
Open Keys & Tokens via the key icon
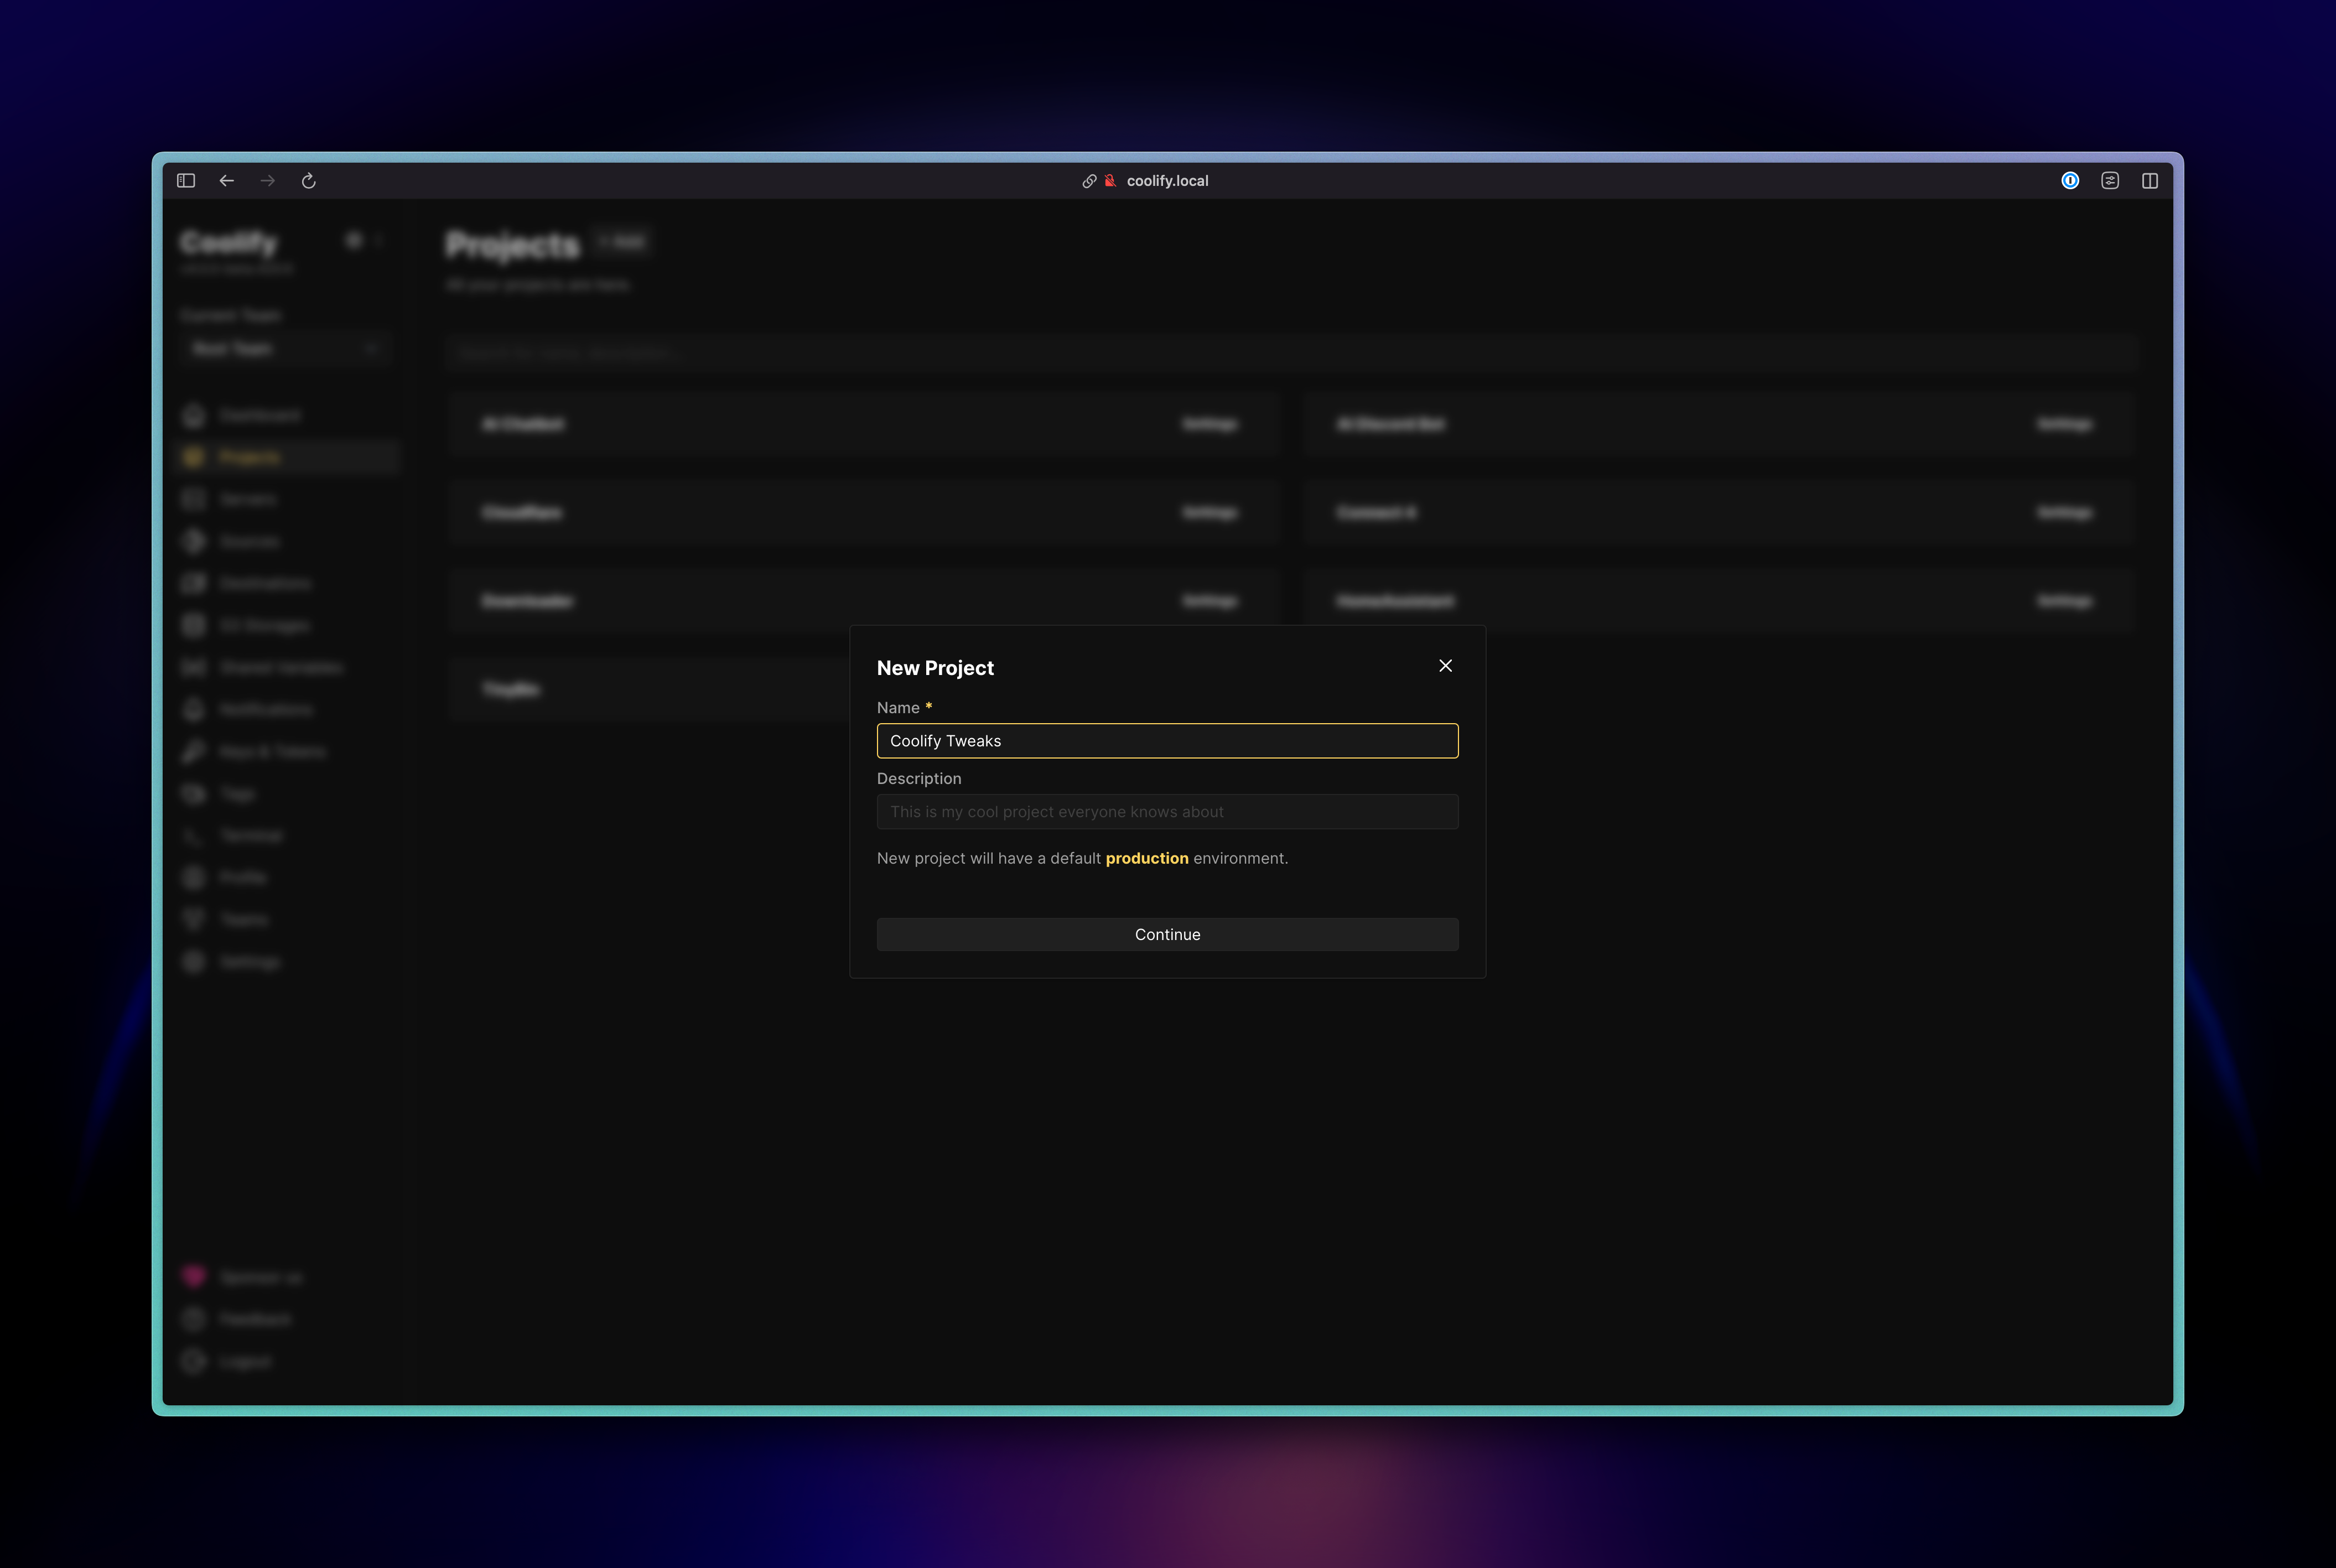[x=193, y=751]
